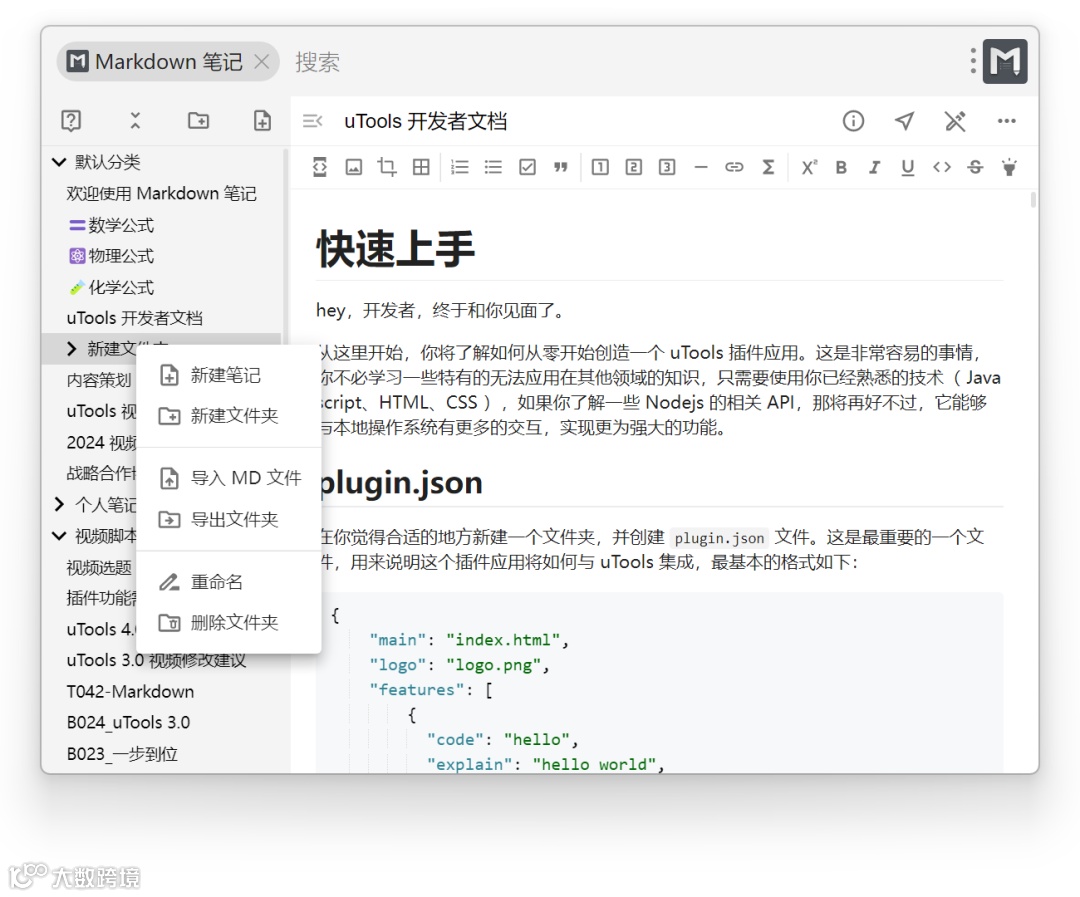Screen dimensions: 1080x897
Task: Insert a block quote
Action: pyautogui.click(x=561, y=167)
